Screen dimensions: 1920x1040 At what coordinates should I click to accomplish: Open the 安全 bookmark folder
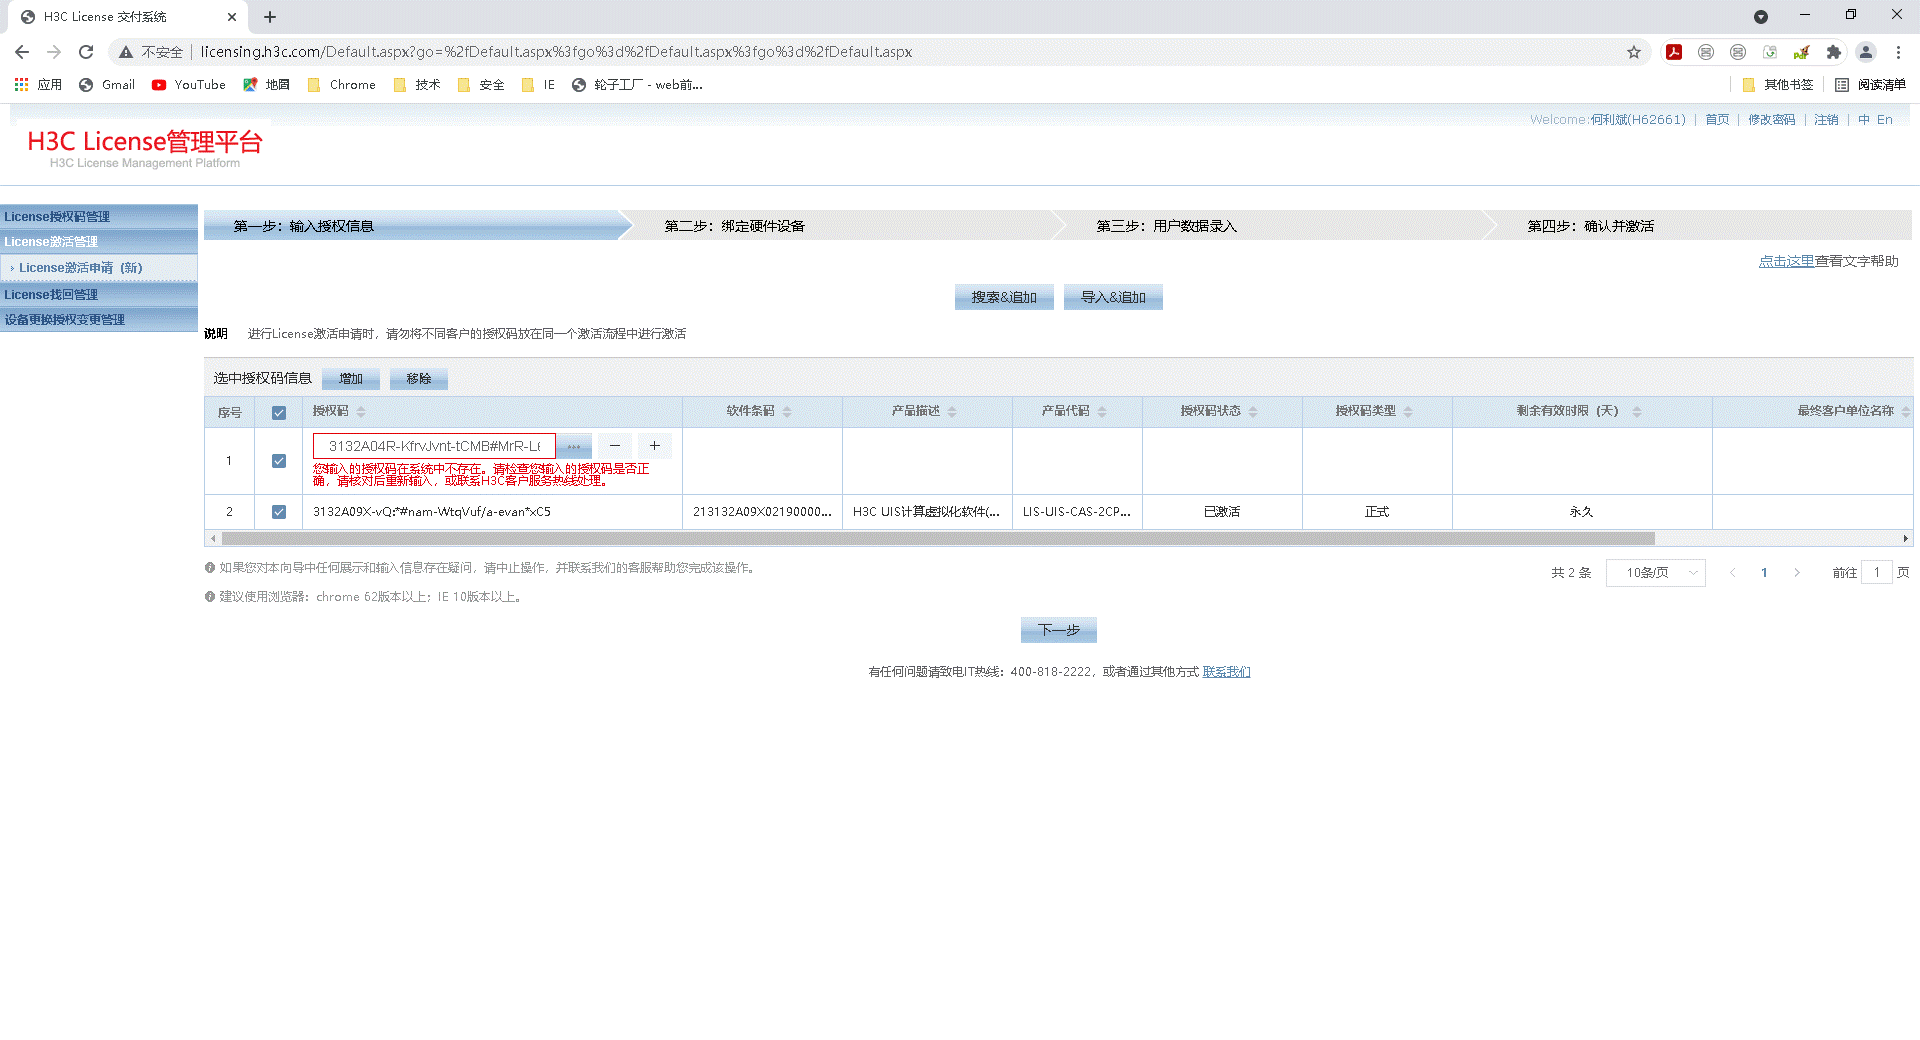481,85
